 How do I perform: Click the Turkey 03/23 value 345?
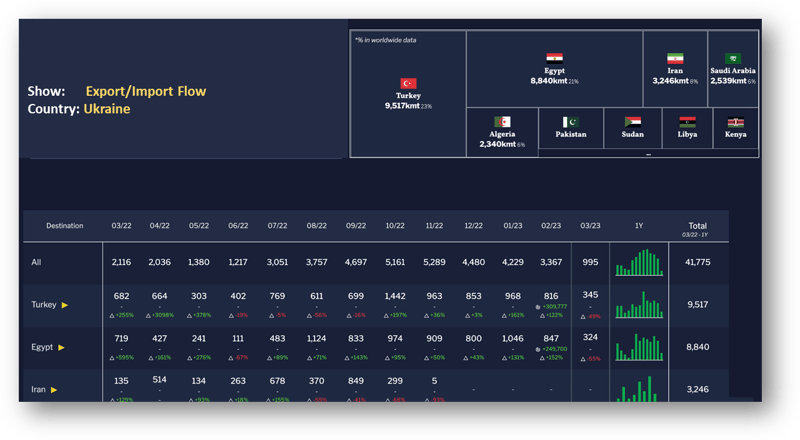point(590,295)
